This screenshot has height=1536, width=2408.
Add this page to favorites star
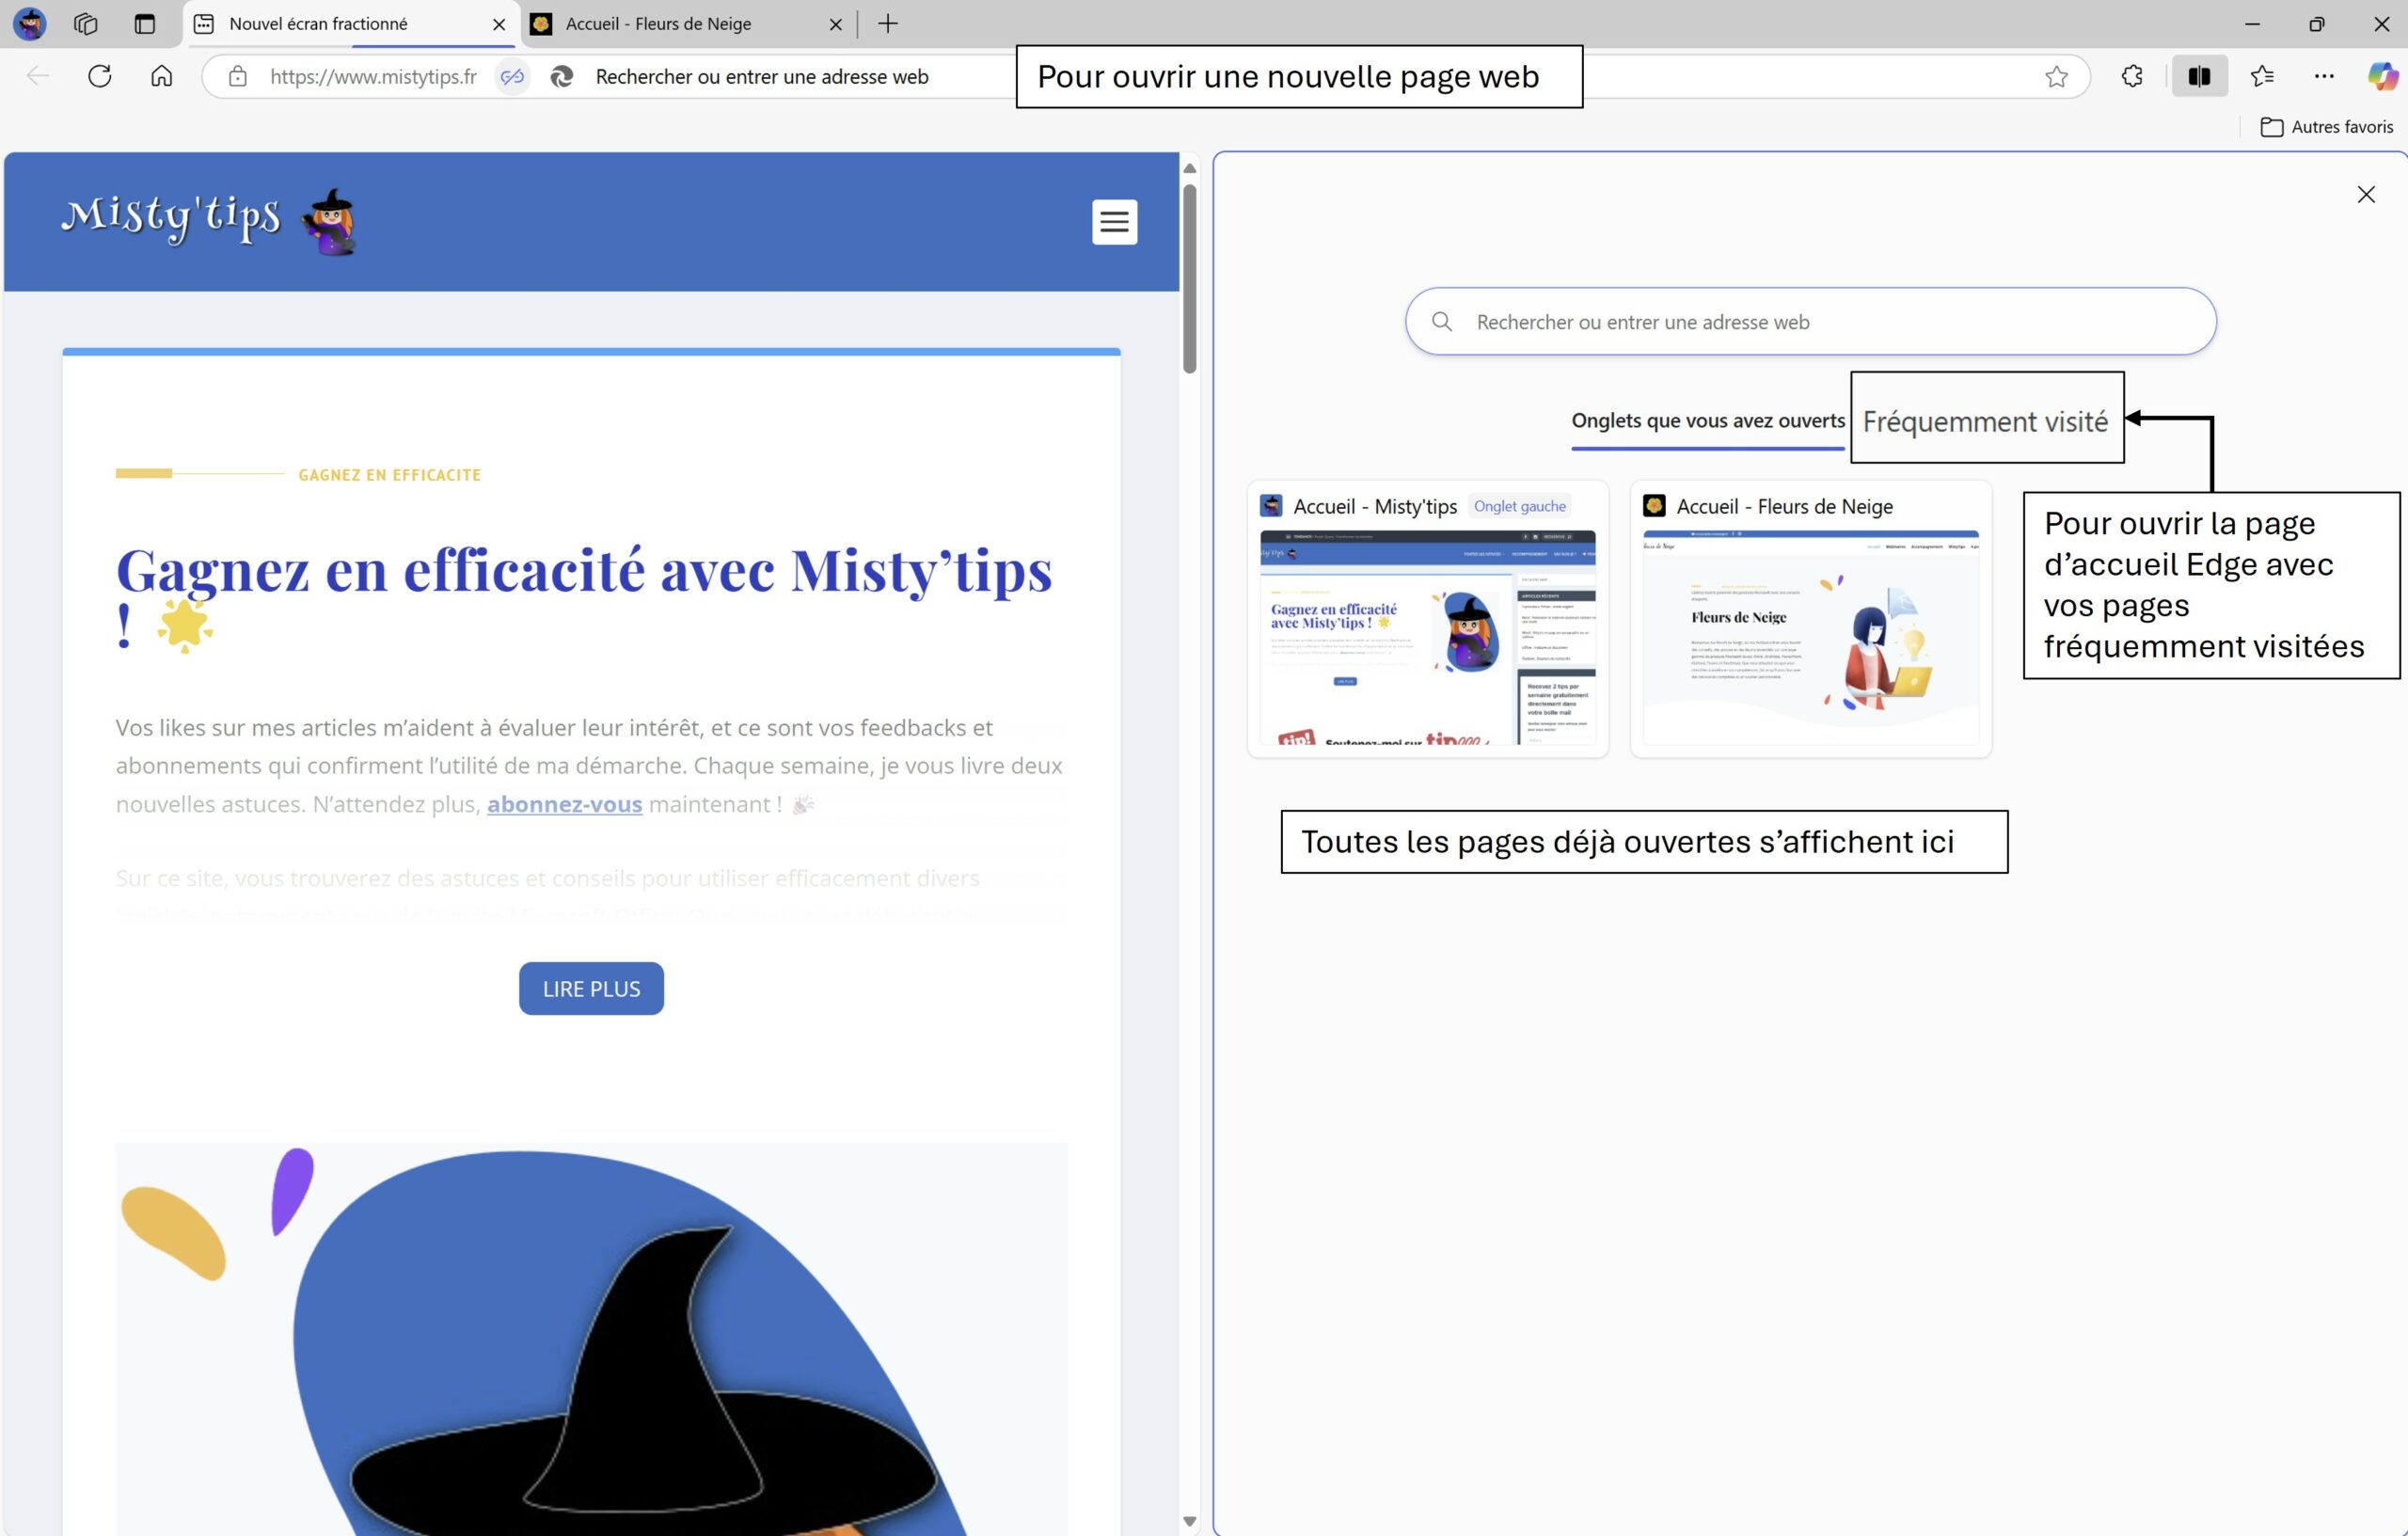[x=2056, y=76]
